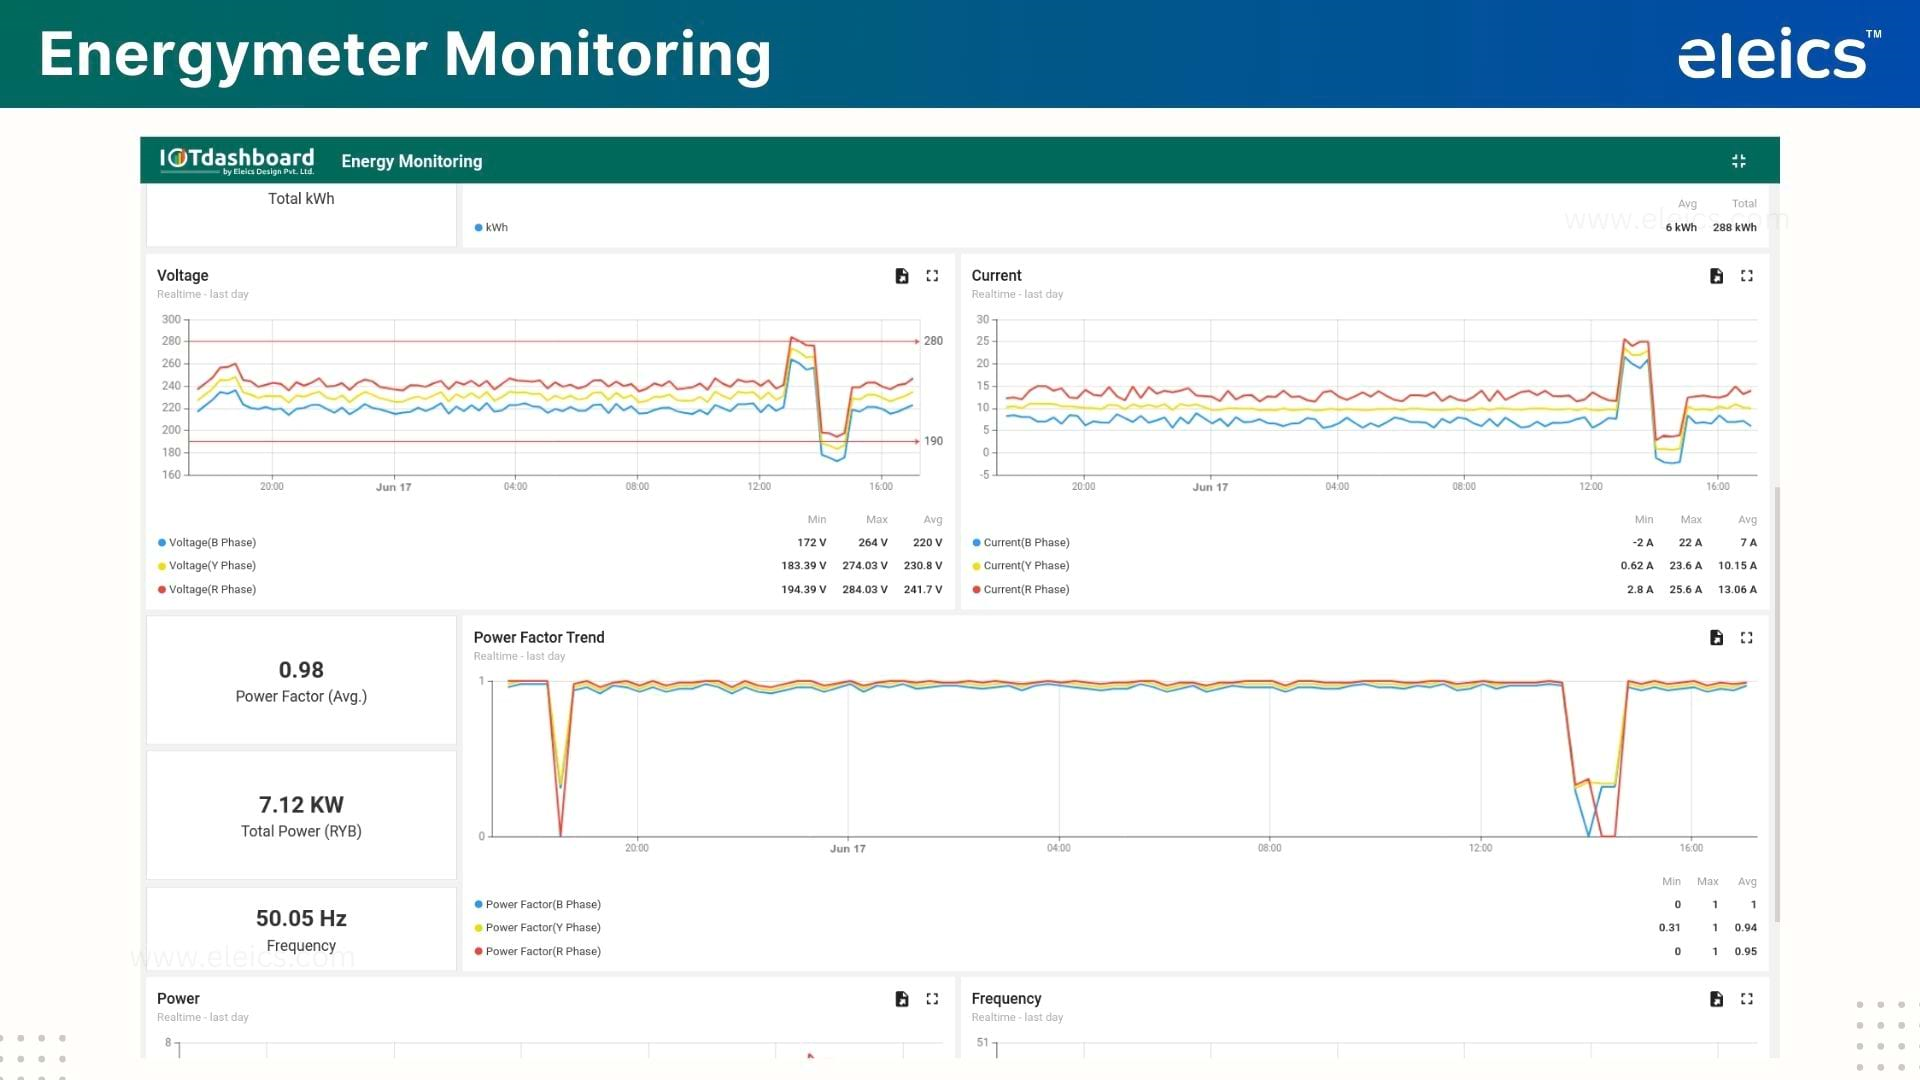Click the eleics logo in banner

[x=1779, y=55]
